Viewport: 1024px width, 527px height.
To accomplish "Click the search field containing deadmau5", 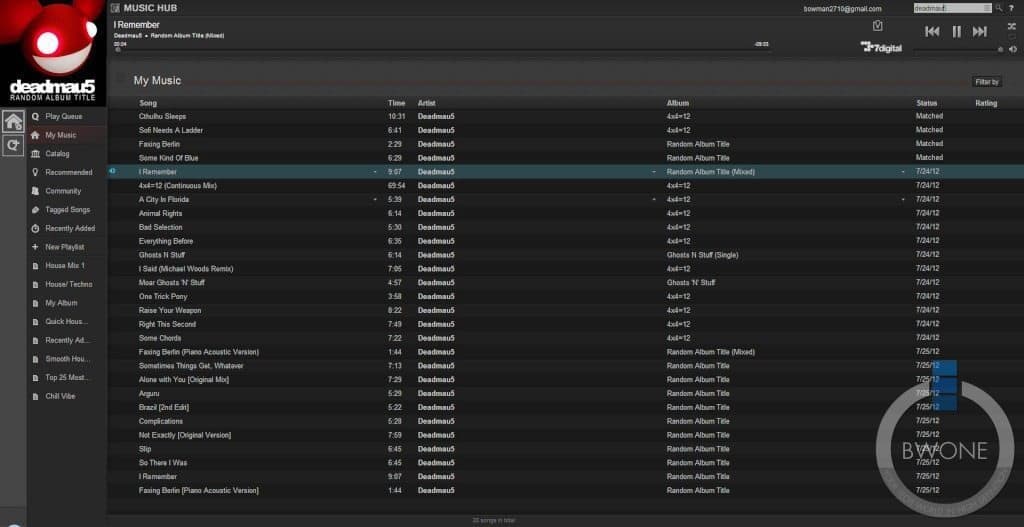I will 952,8.
